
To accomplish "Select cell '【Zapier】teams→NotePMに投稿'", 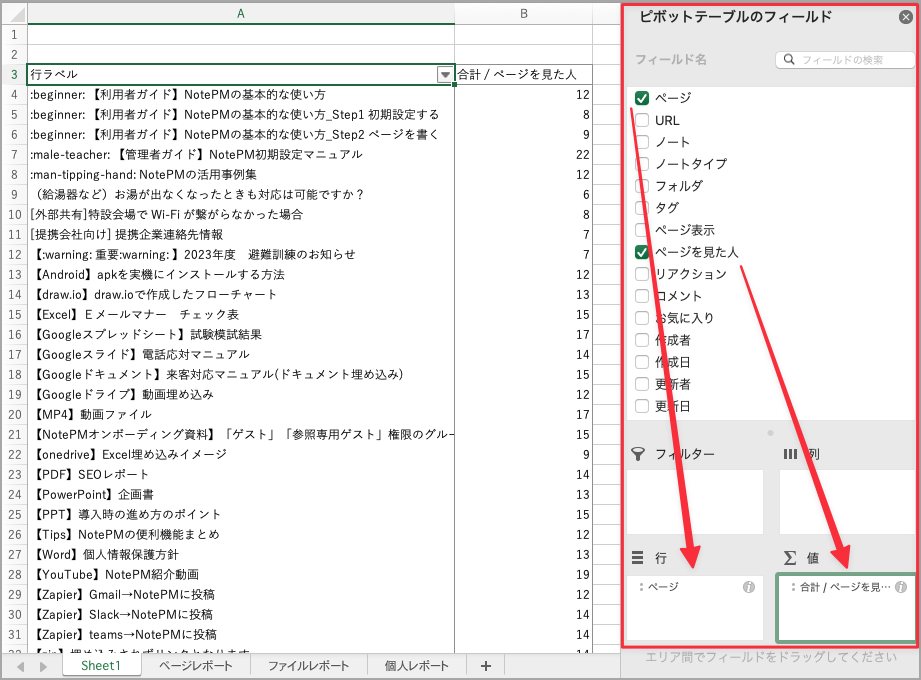I will 241,635.
